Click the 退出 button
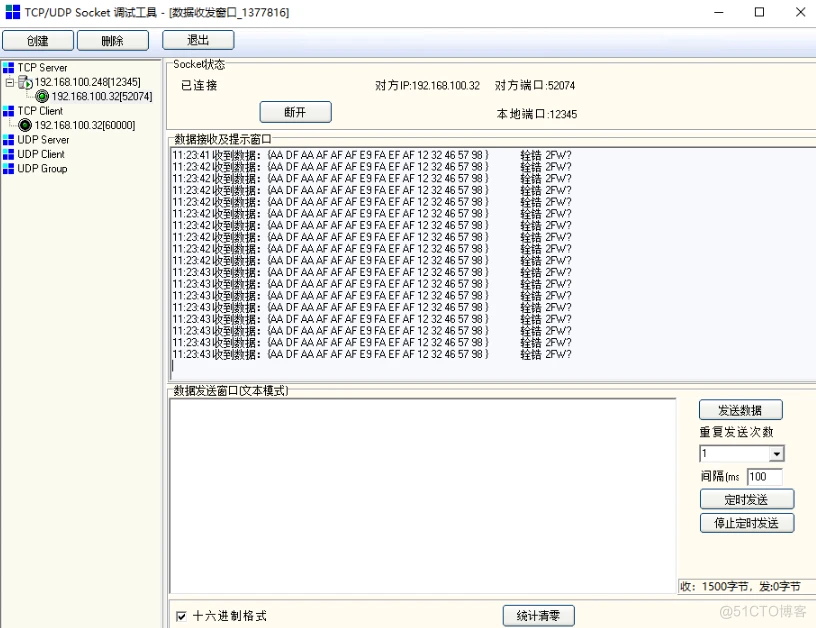816x628 pixels. 197,40
